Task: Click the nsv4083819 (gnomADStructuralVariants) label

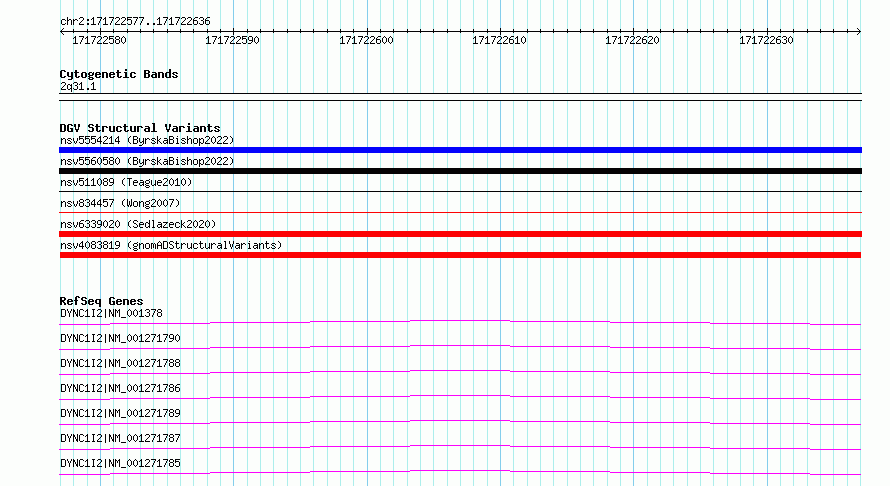Action: tap(171, 245)
